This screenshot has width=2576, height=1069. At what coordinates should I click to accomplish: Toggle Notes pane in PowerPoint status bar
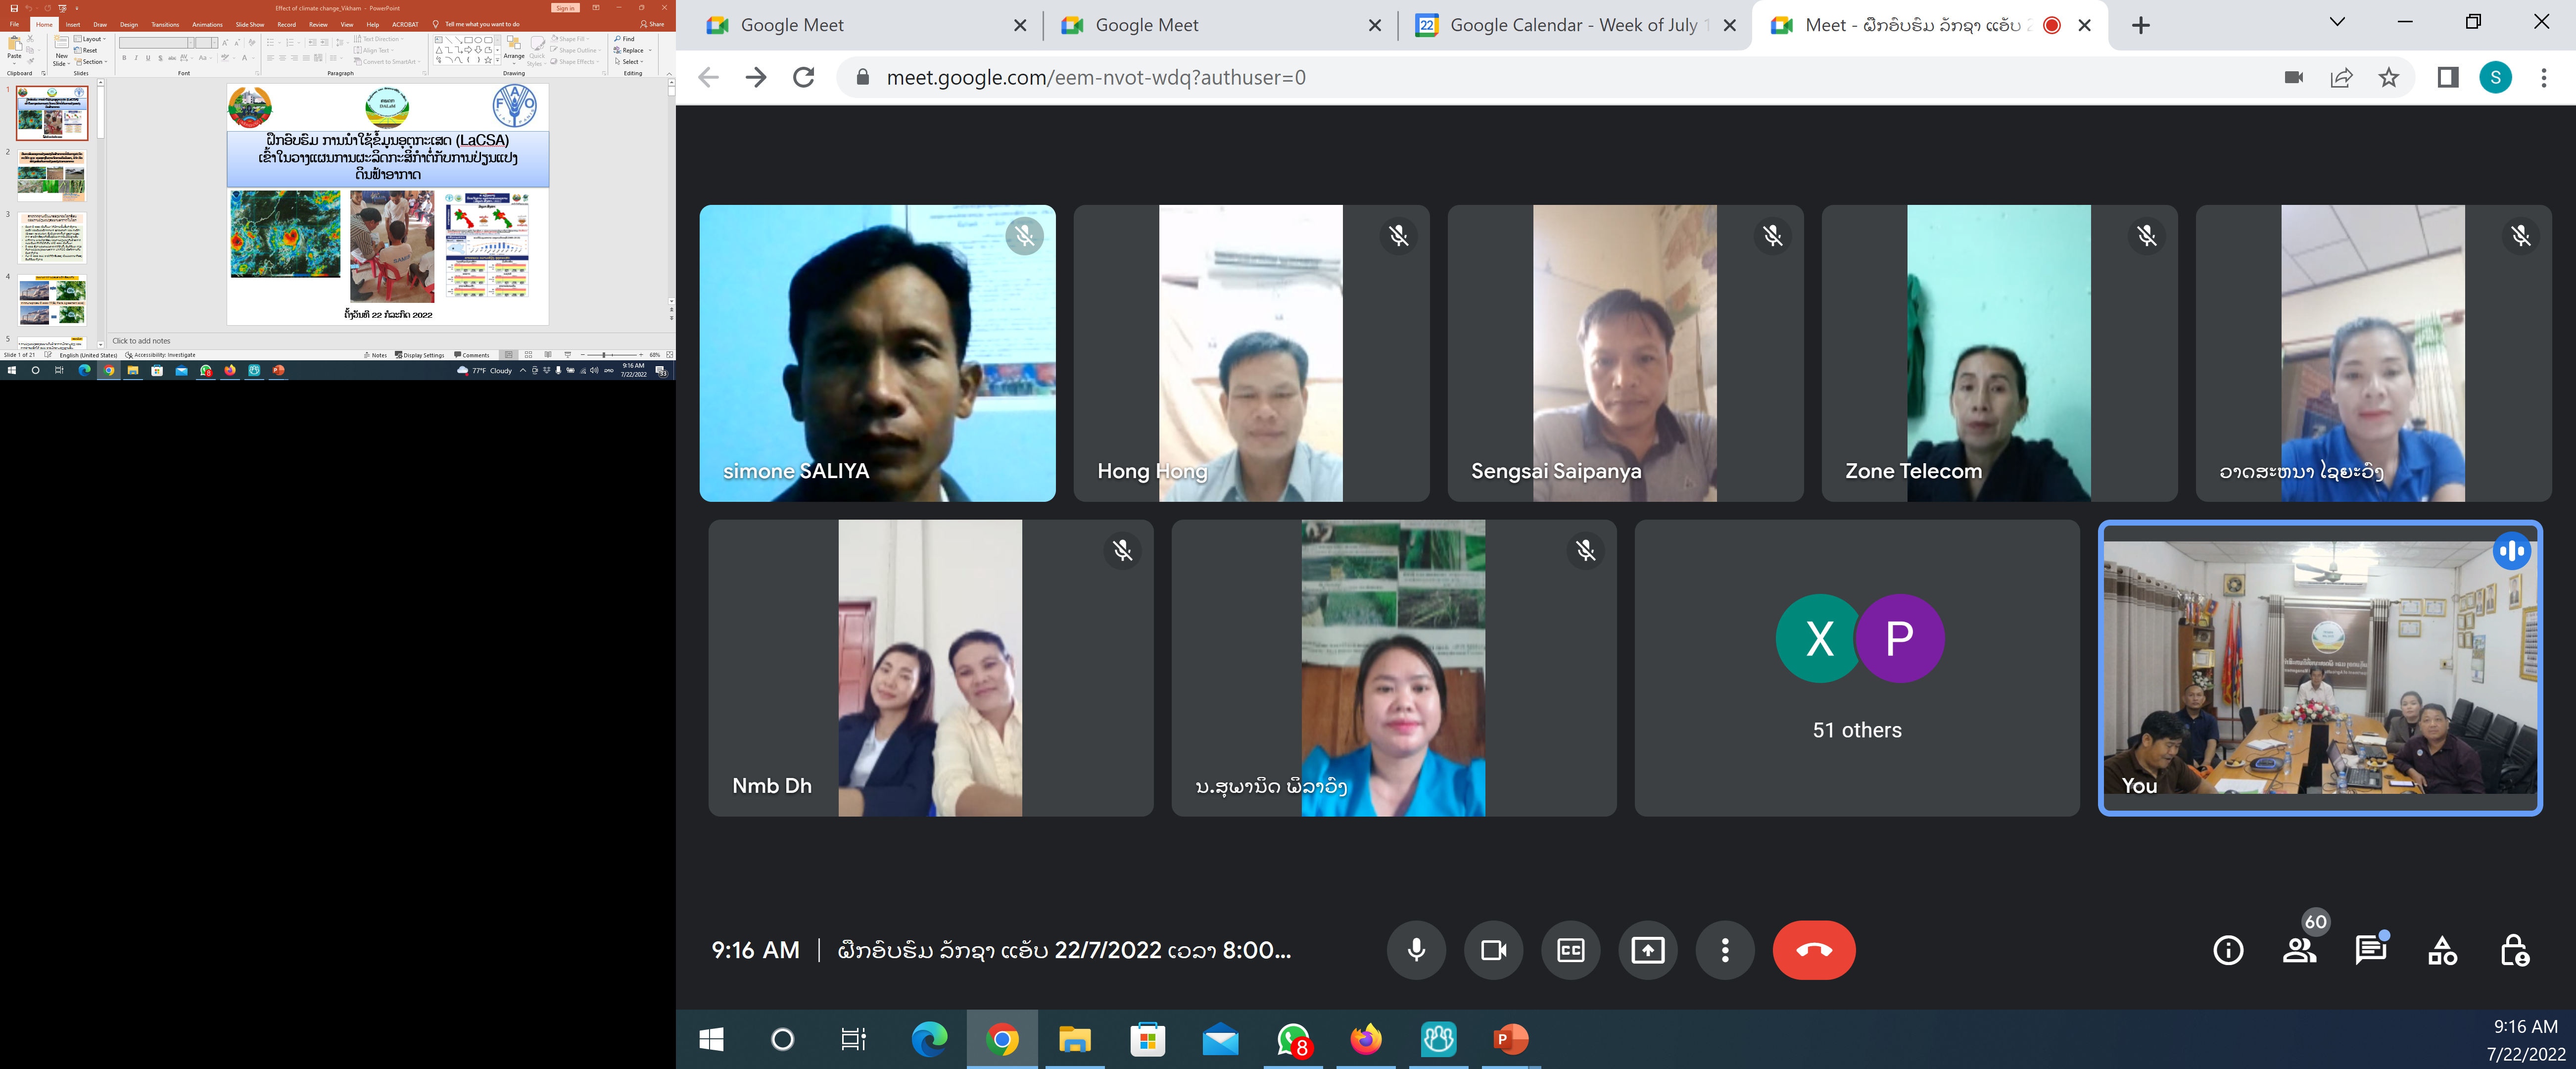pyautogui.click(x=375, y=355)
